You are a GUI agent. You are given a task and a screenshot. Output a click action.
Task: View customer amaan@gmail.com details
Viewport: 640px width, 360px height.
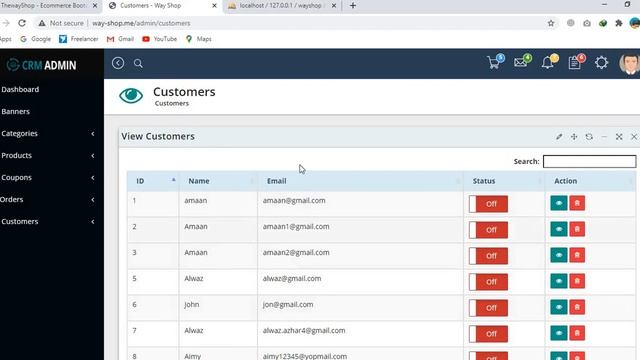point(559,203)
